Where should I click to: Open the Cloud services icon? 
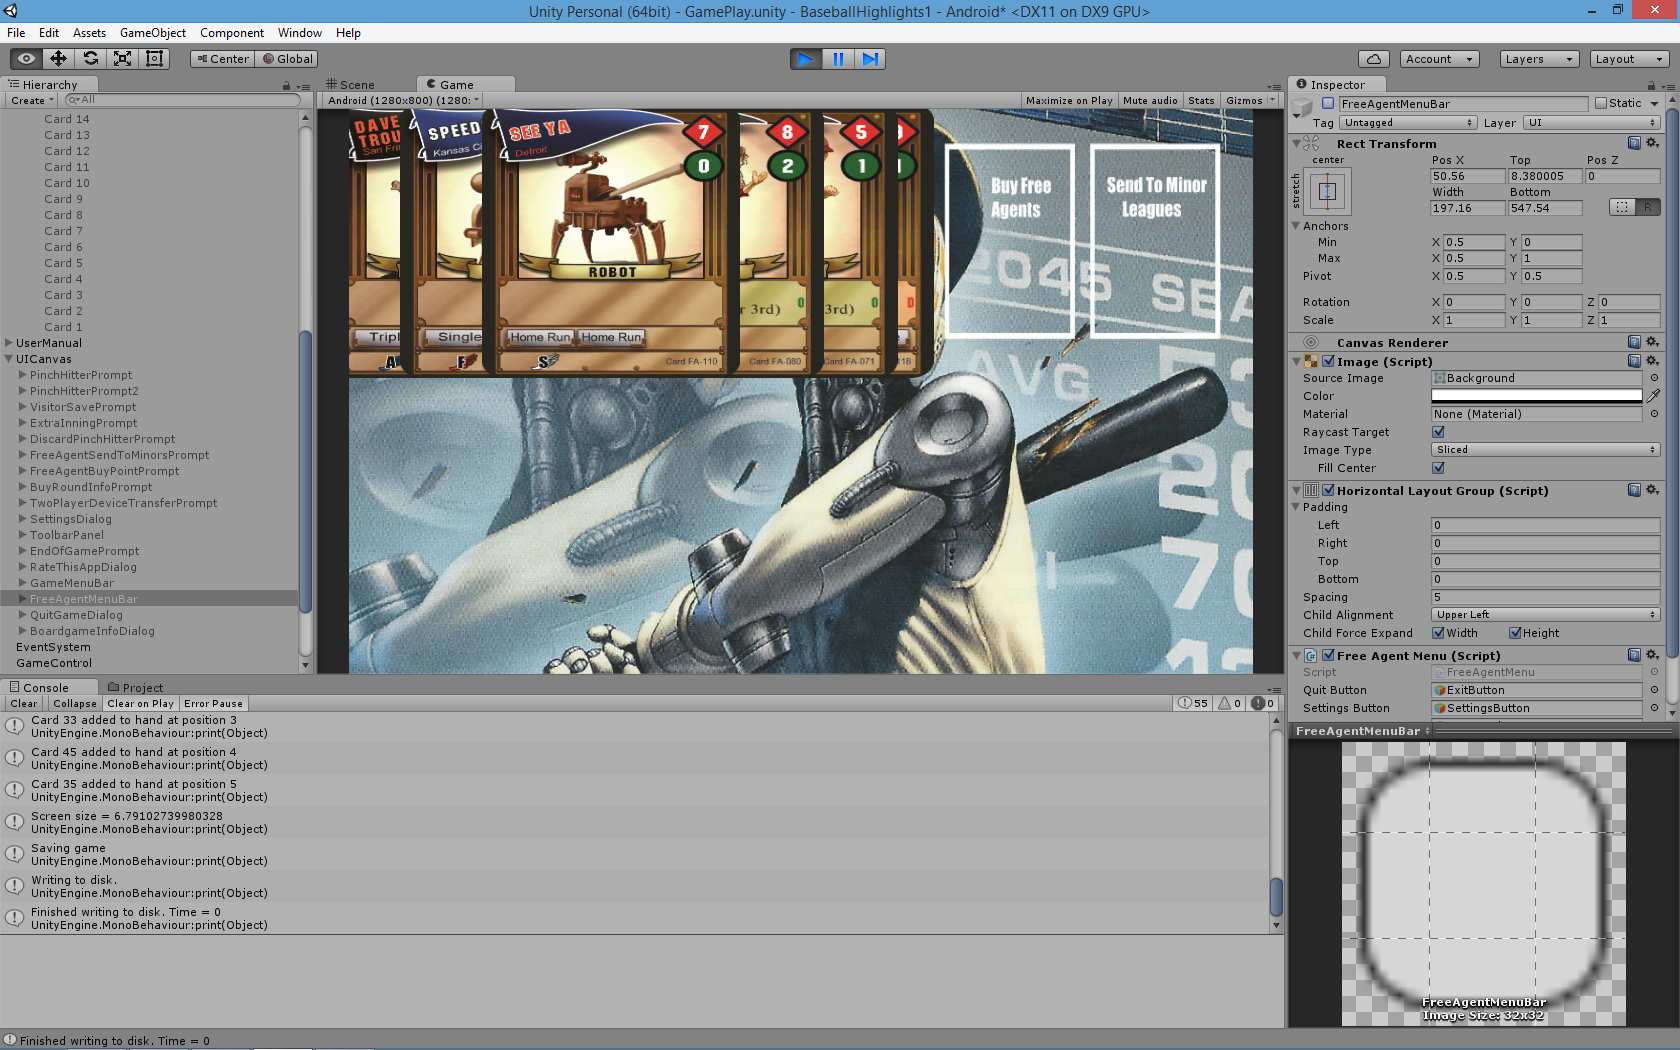pyautogui.click(x=1374, y=59)
